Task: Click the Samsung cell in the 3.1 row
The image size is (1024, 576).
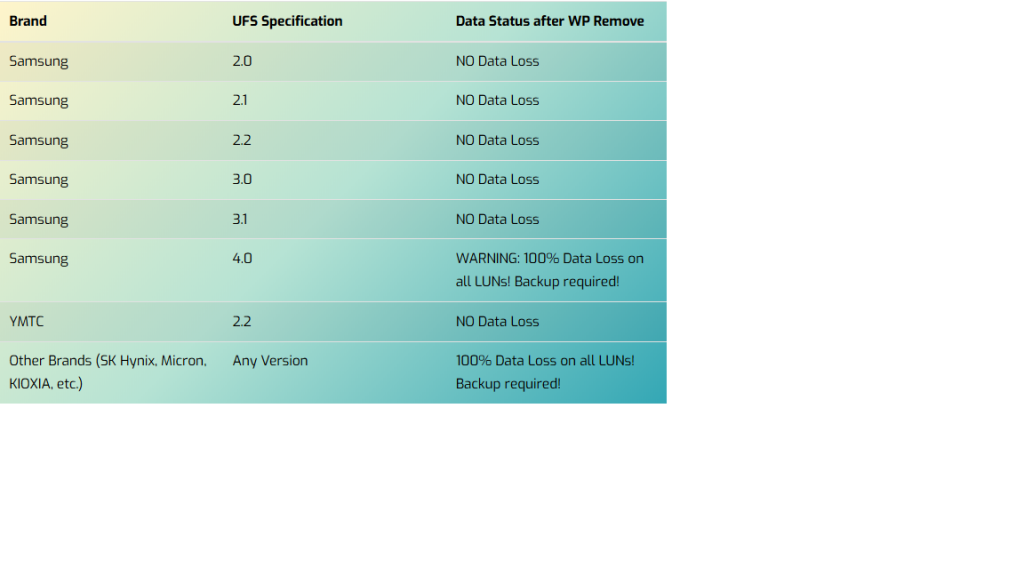Action: (x=39, y=219)
